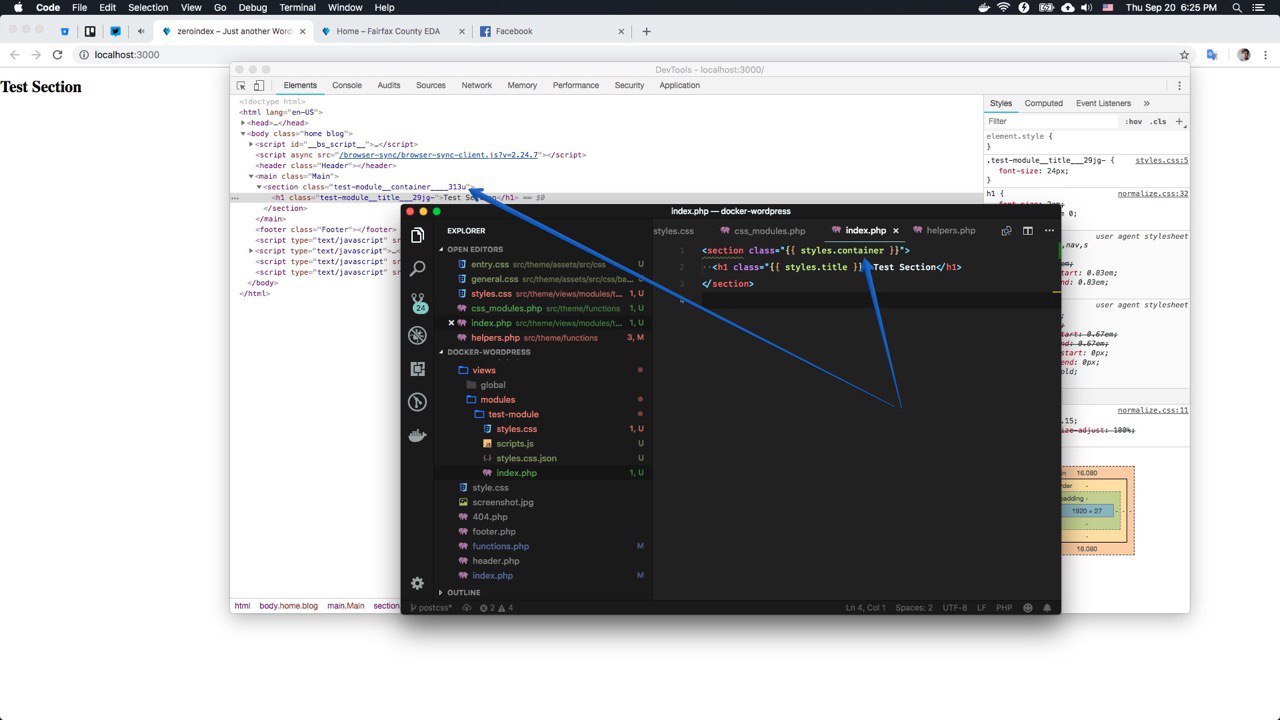Screen dimensions: 1280x720
Task: Click the sync changes cloud icon in status bar
Action: [x=466, y=608]
